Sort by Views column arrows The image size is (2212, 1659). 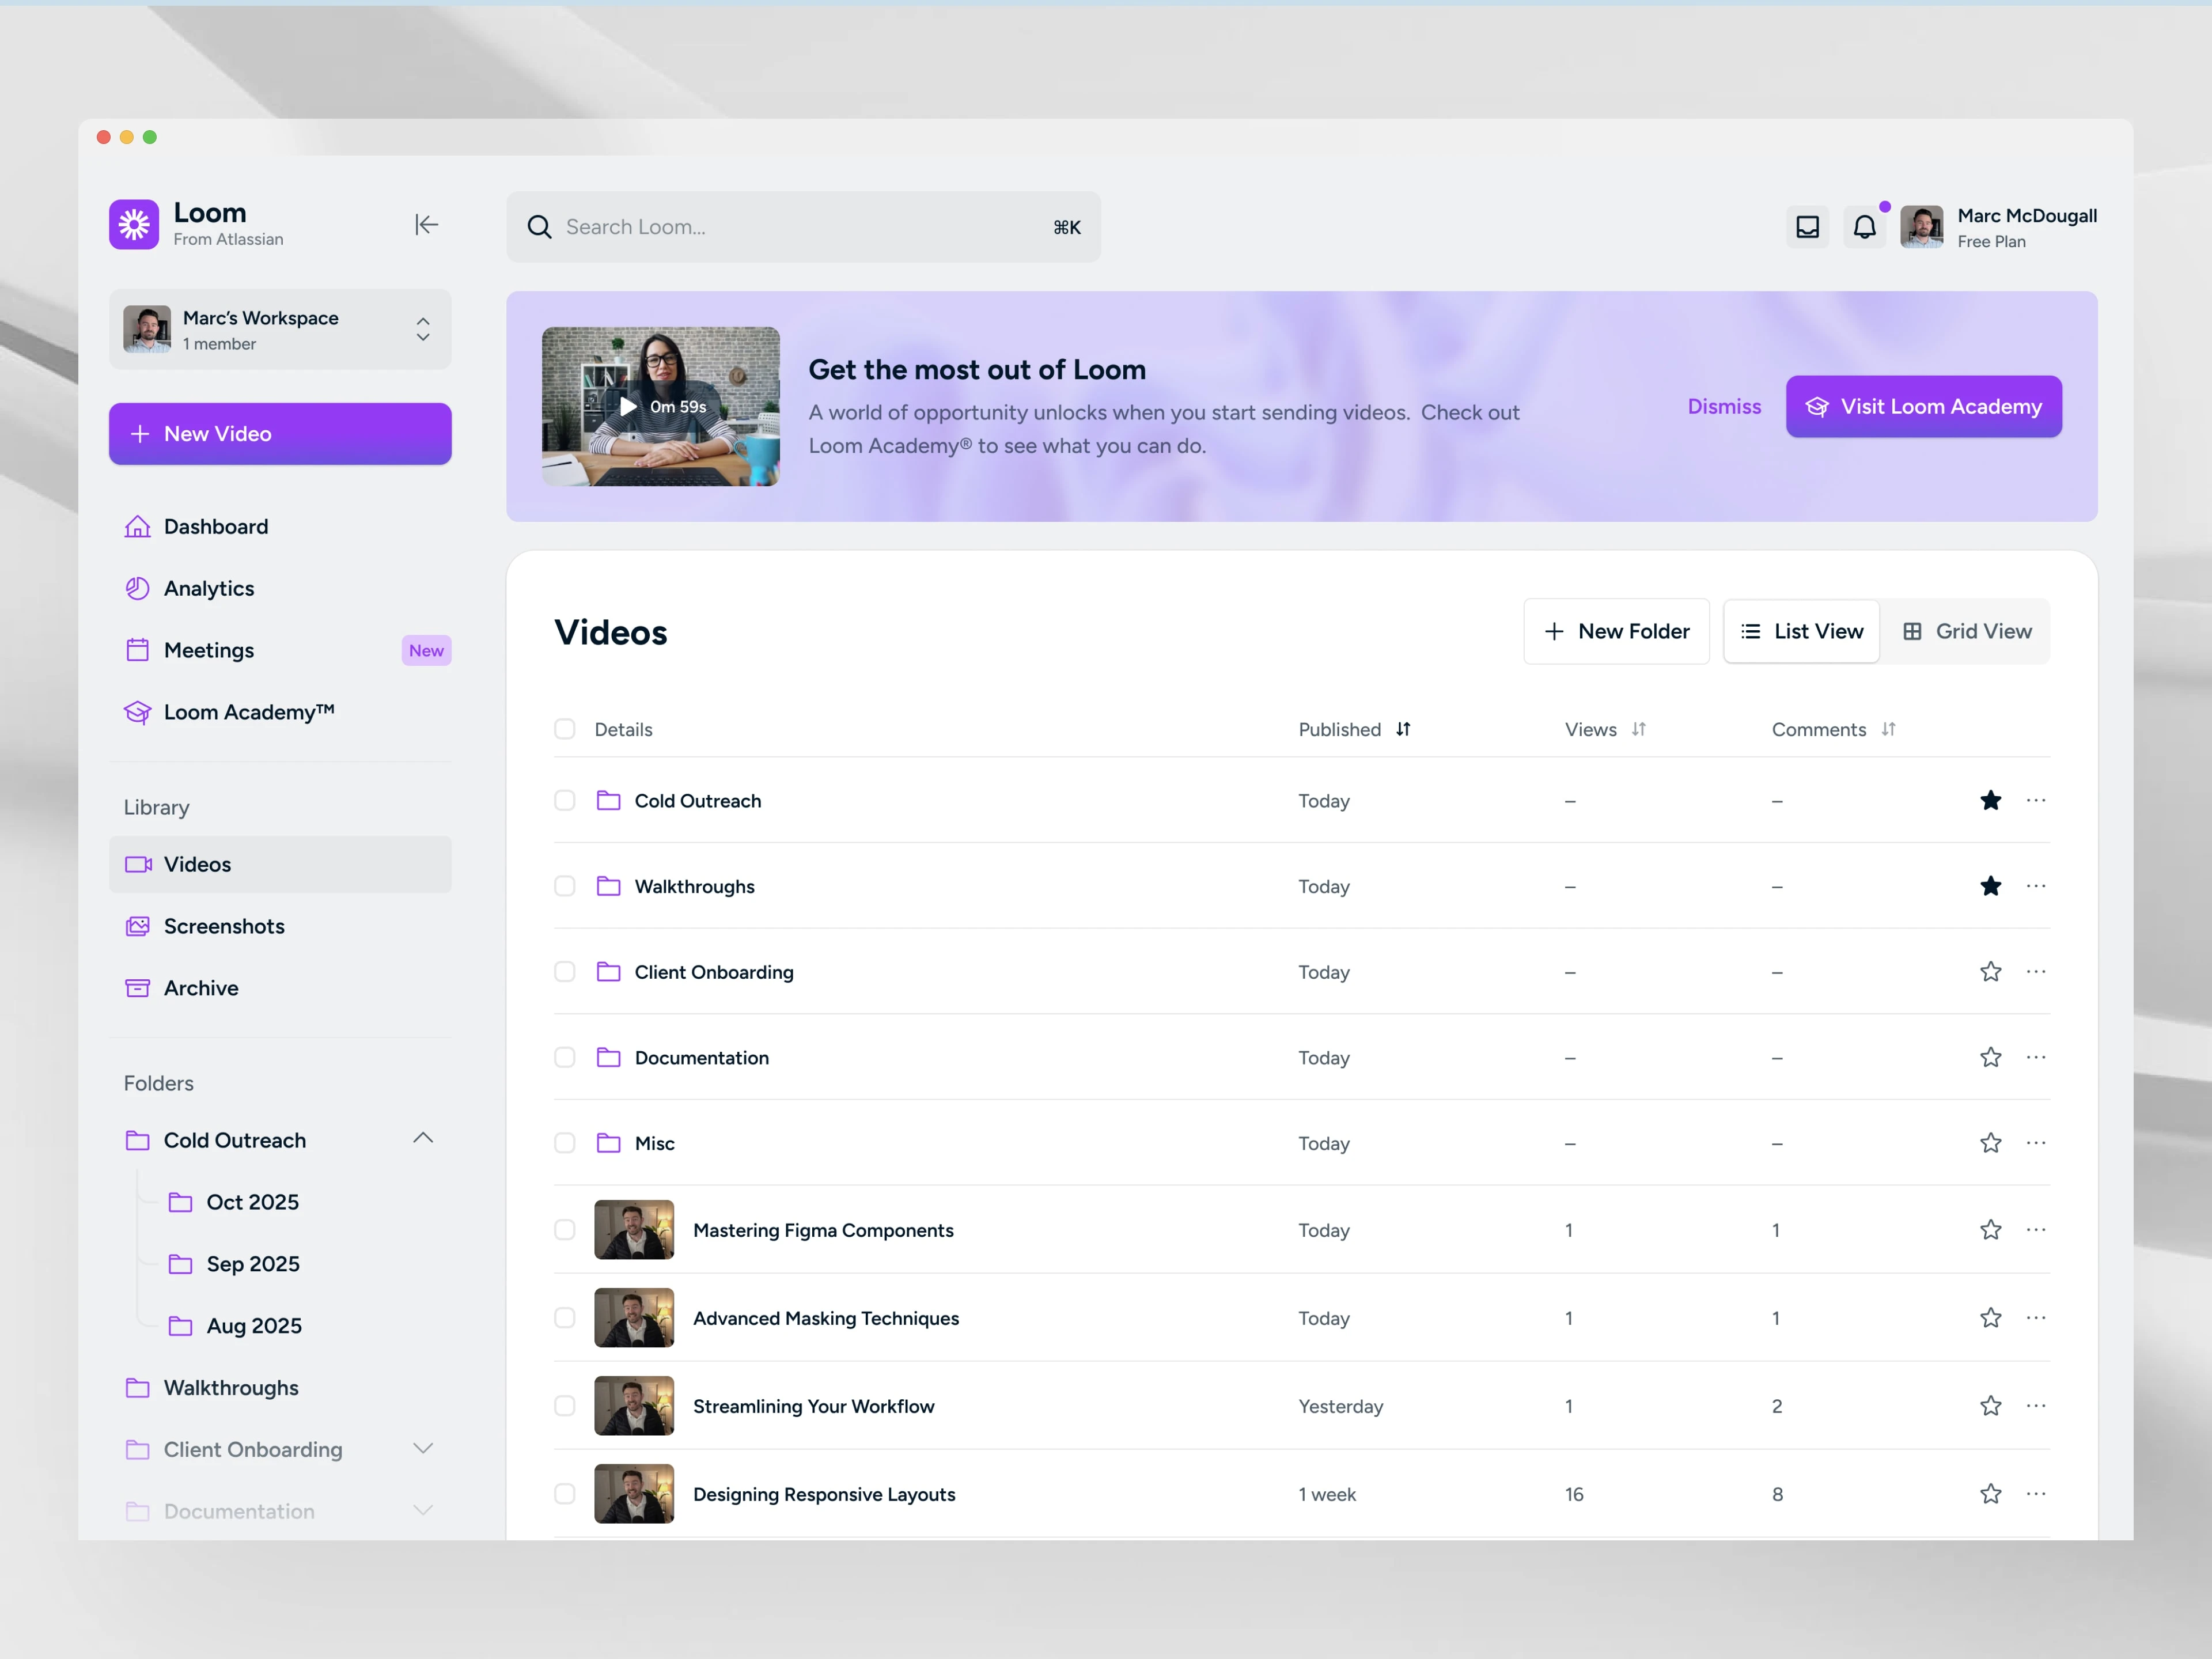pyautogui.click(x=1638, y=729)
